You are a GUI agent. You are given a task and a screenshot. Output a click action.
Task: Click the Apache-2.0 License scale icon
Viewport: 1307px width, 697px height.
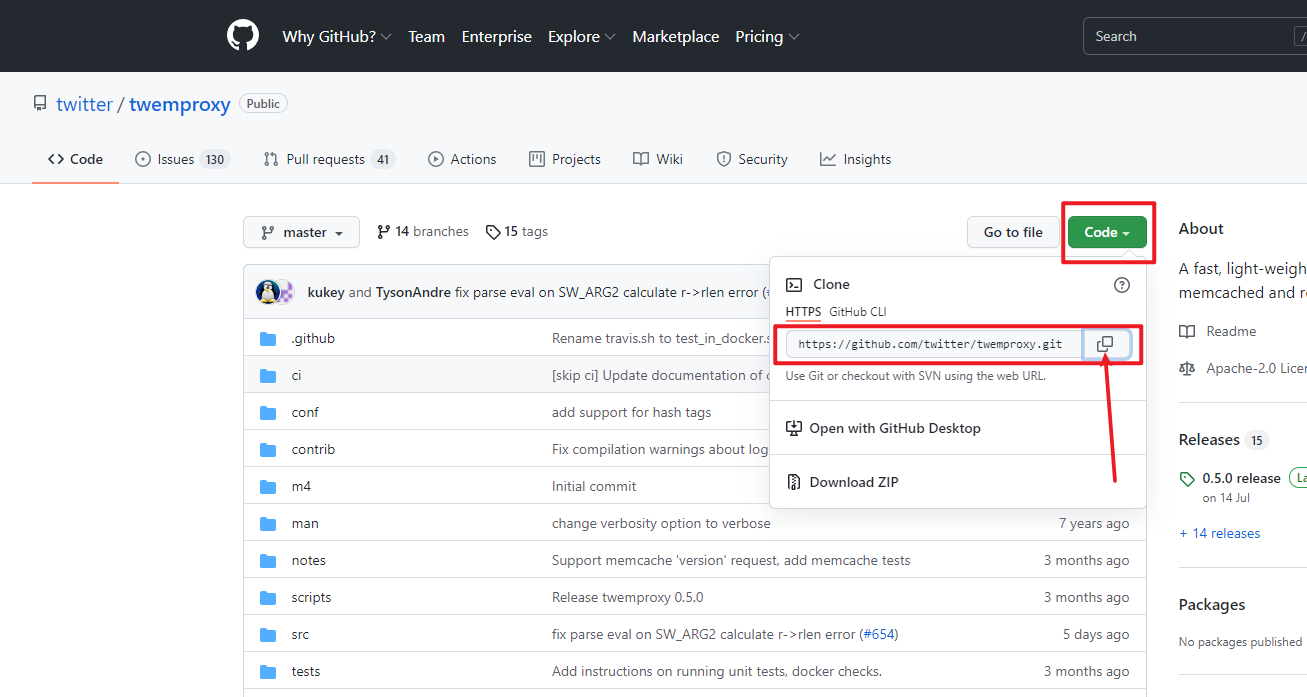pos(1187,368)
